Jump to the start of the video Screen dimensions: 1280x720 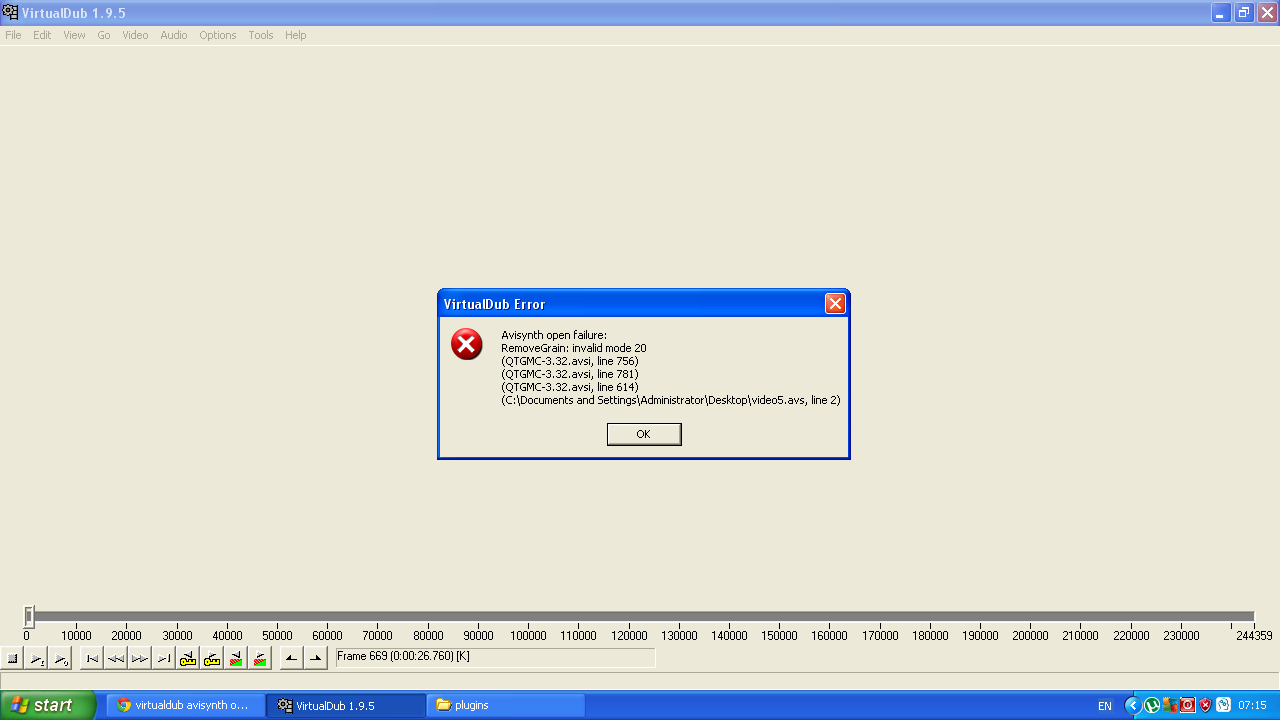click(92, 658)
